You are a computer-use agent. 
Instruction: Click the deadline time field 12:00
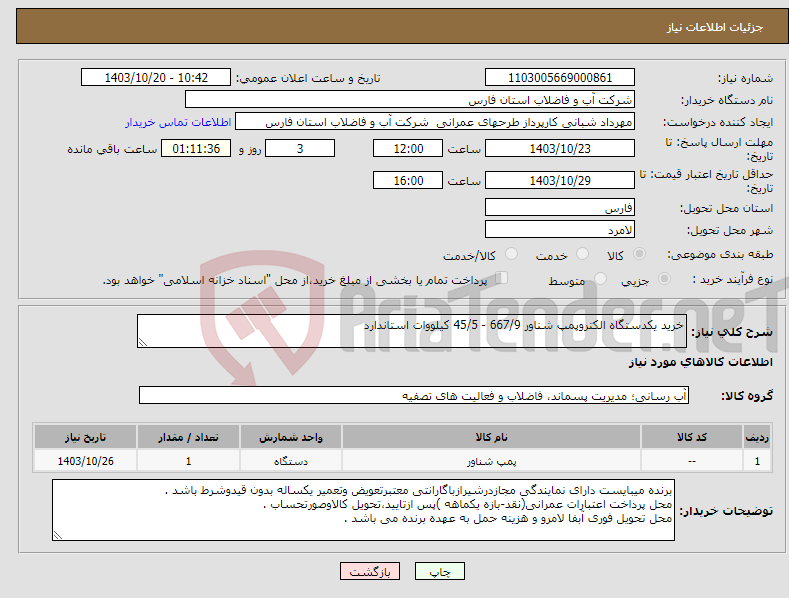click(x=408, y=148)
